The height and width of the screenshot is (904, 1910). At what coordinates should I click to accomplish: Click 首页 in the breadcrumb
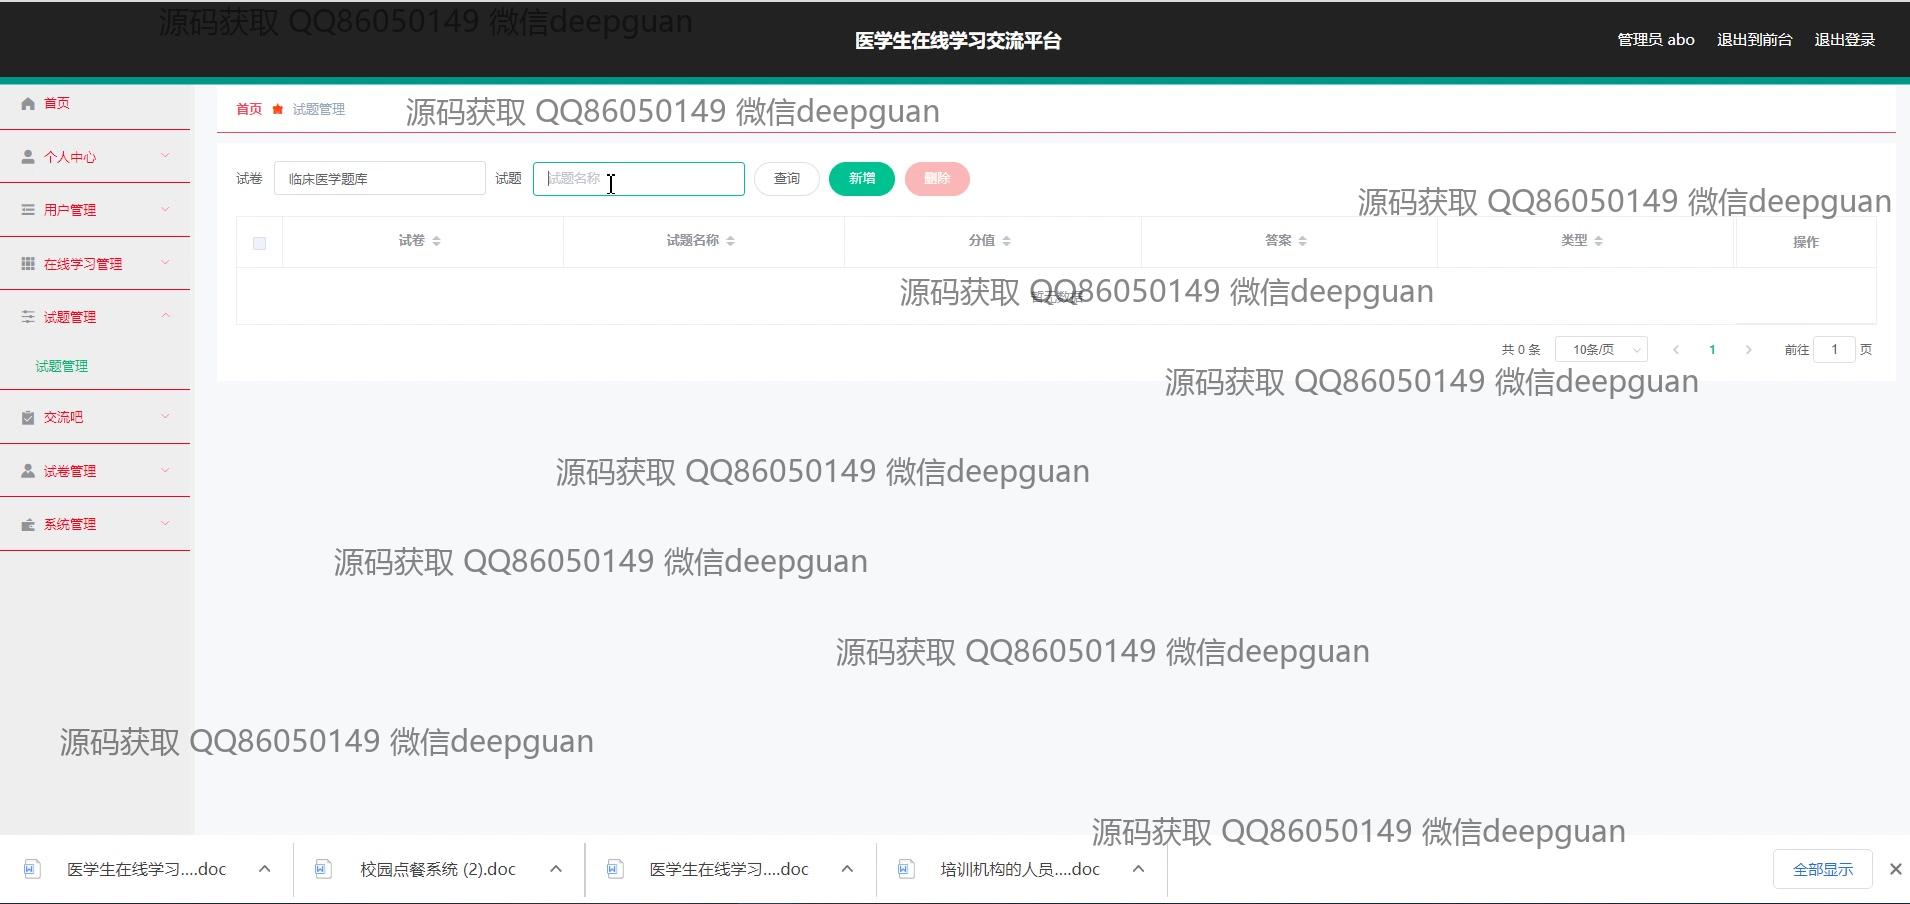249,109
